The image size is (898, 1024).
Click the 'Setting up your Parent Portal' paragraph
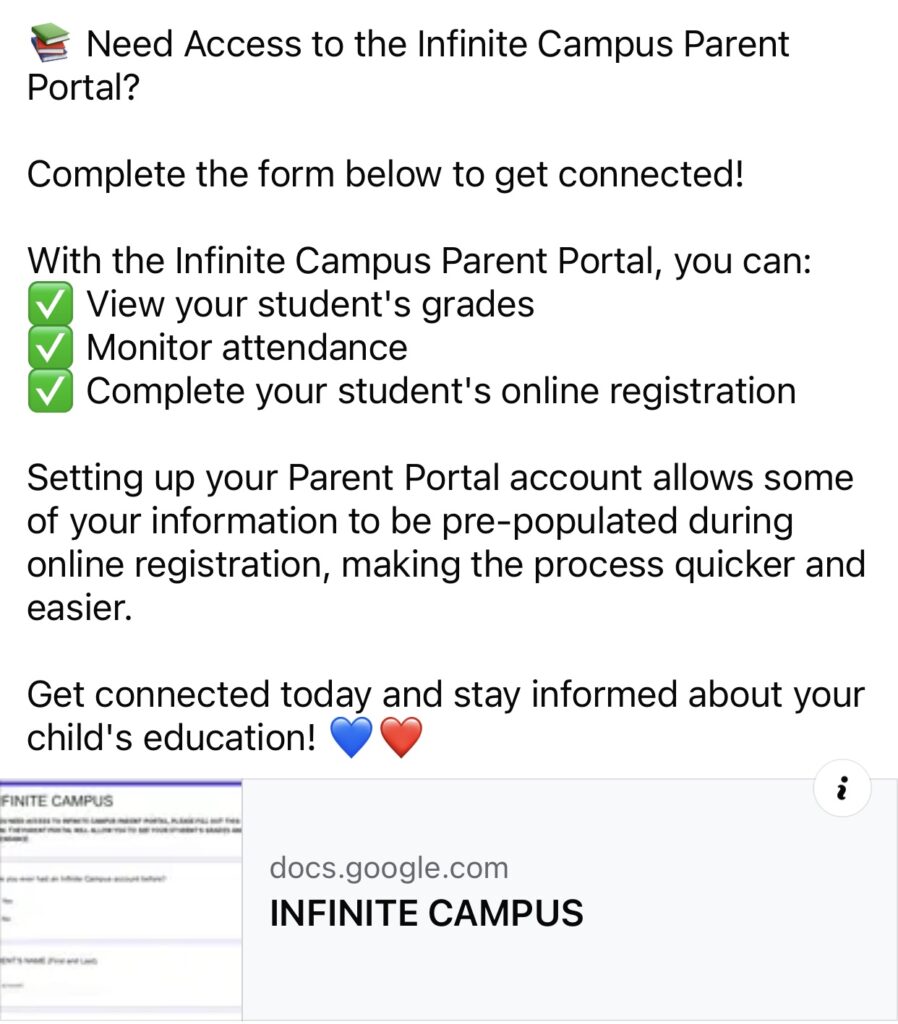446,543
